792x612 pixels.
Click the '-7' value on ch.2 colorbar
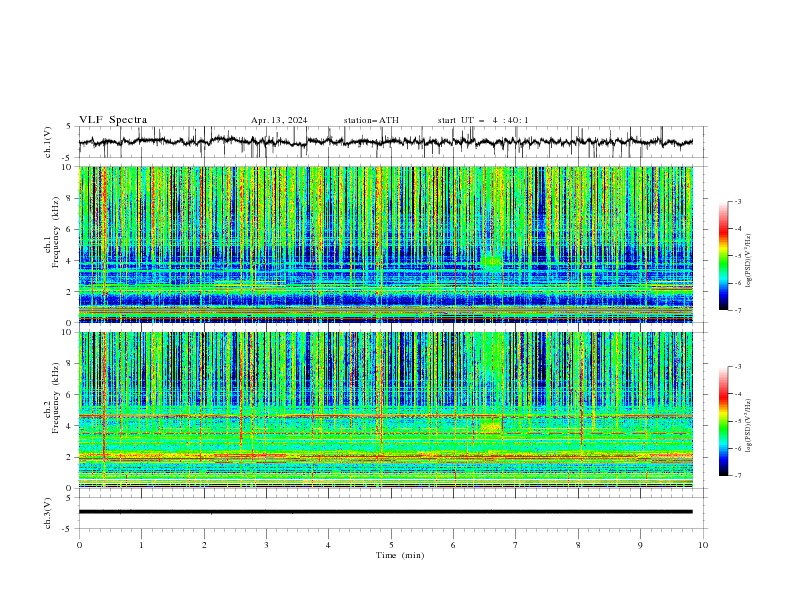coord(737,476)
